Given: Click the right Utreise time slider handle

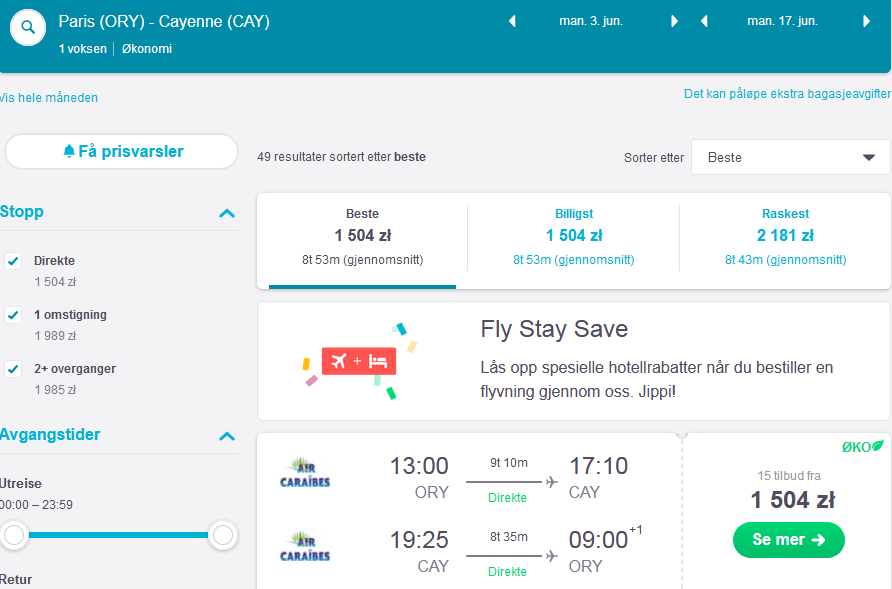Looking at the screenshot, I should (222, 535).
